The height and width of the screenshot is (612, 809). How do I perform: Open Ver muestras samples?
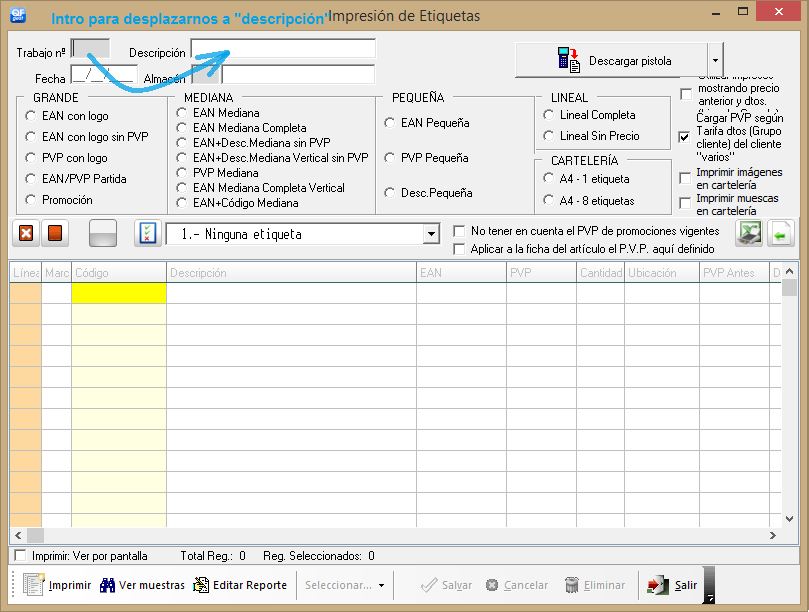pos(142,585)
